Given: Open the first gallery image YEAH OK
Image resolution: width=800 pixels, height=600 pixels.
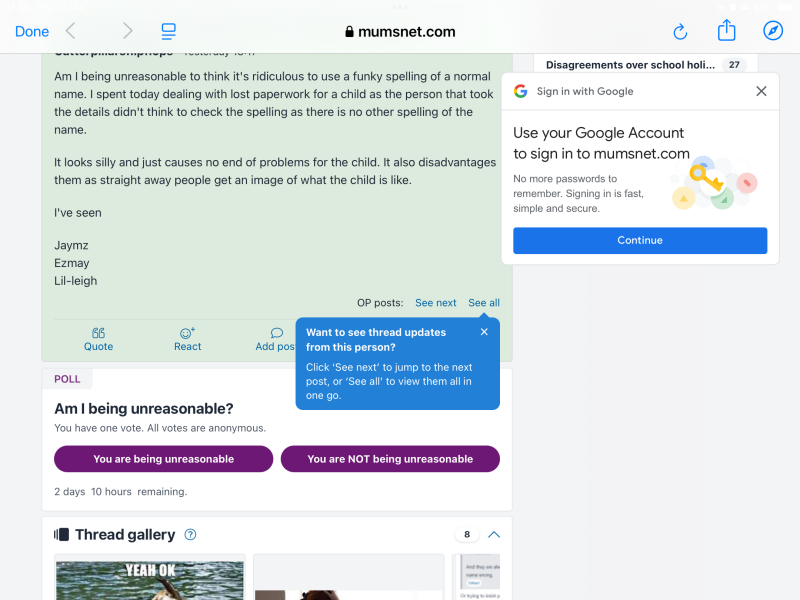Looking at the screenshot, I should 149,579.
